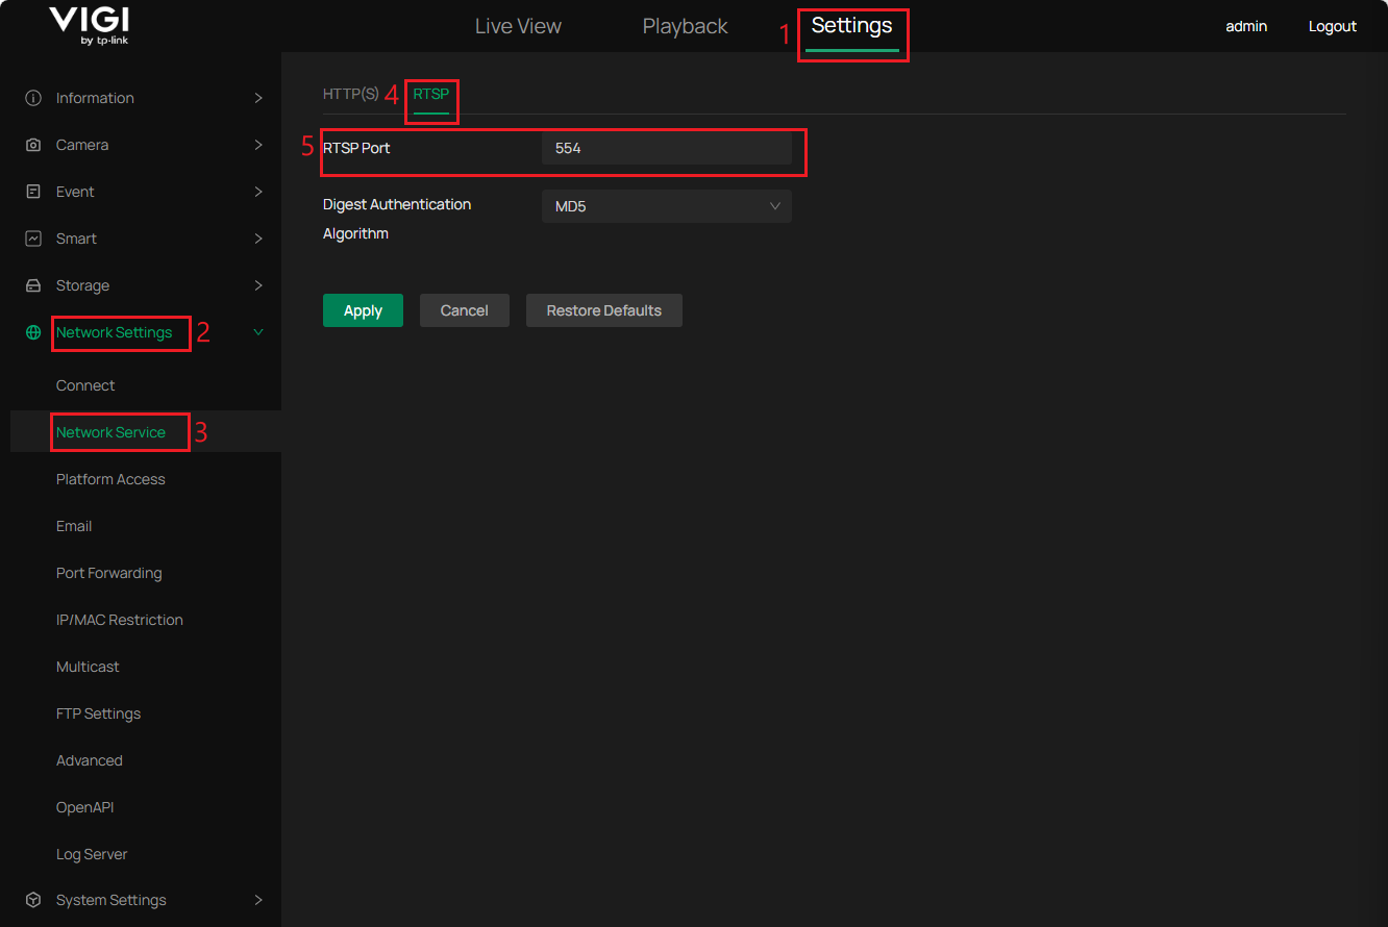Select the Network Service submenu item

[111, 432]
